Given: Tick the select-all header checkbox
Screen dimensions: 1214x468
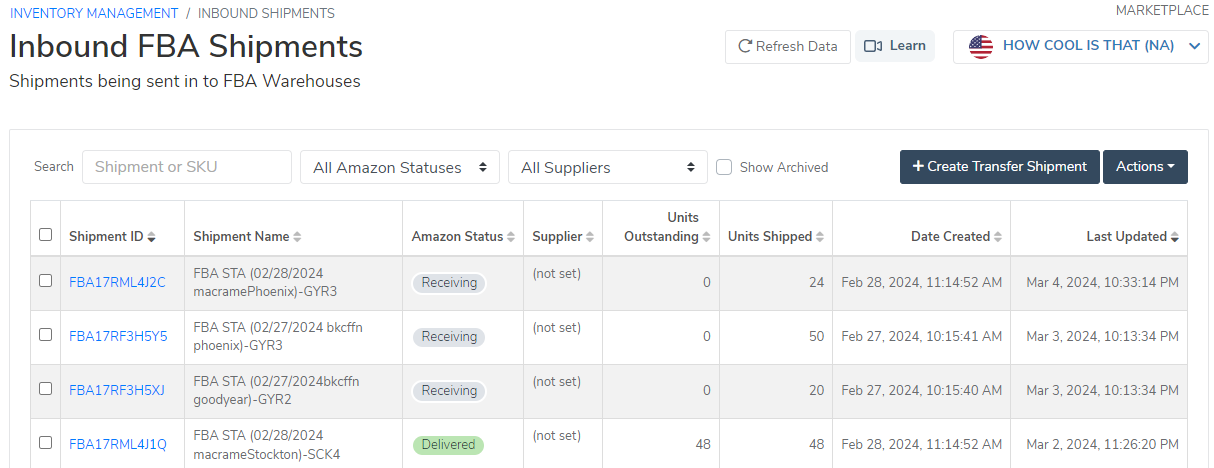Looking at the screenshot, I should [45, 235].
